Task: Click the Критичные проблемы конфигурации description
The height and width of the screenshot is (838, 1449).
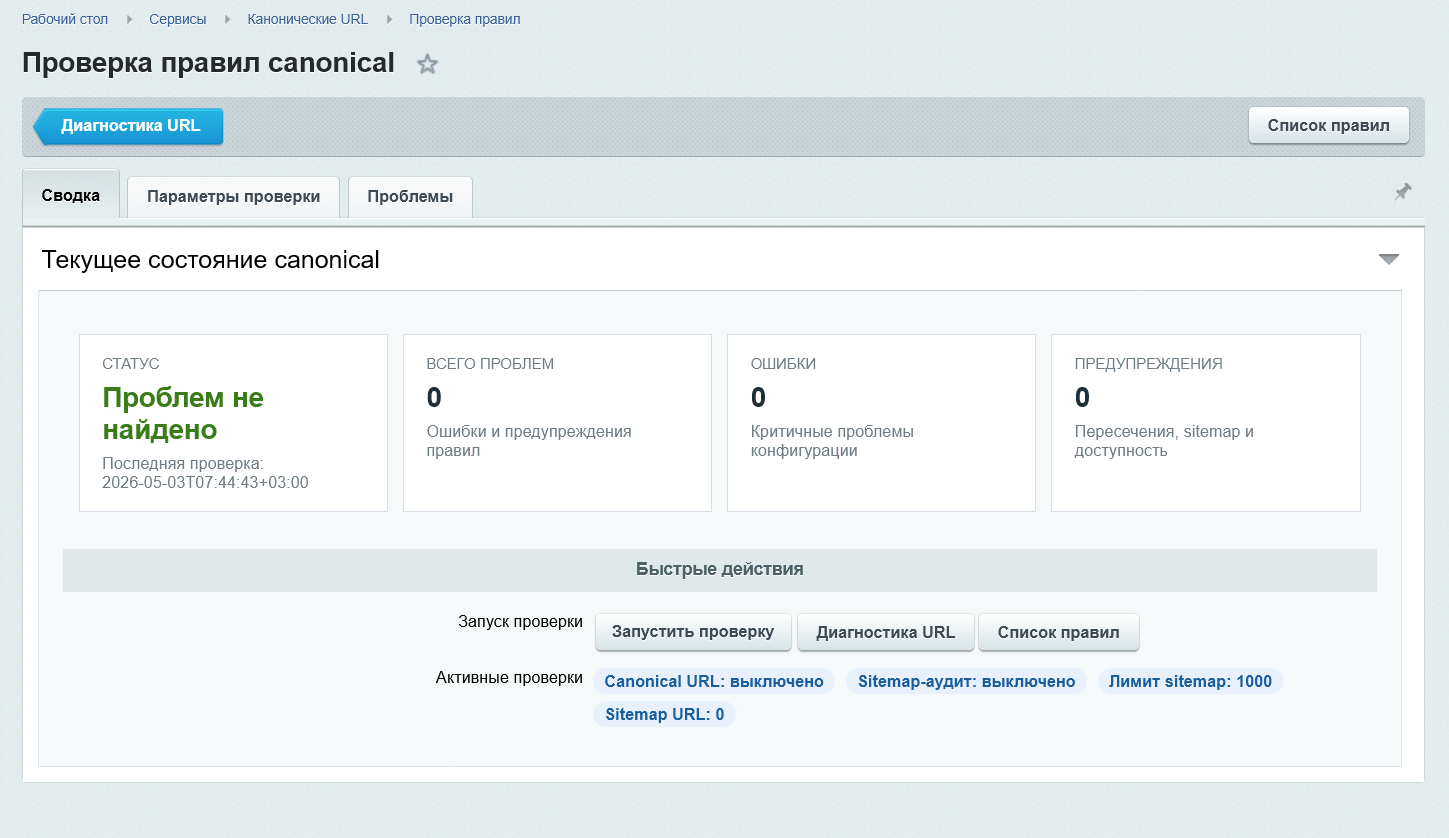Action: [x=832, y=441]
